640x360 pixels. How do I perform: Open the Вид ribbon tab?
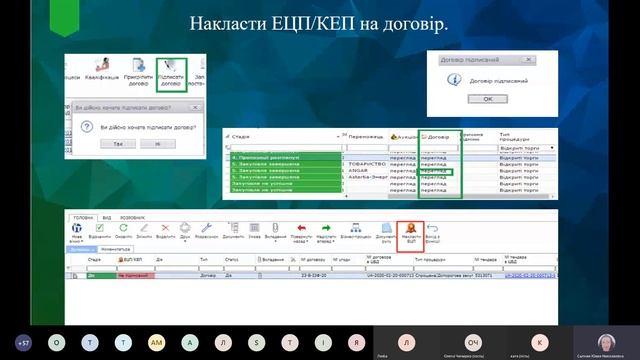(x=107, y=218)
